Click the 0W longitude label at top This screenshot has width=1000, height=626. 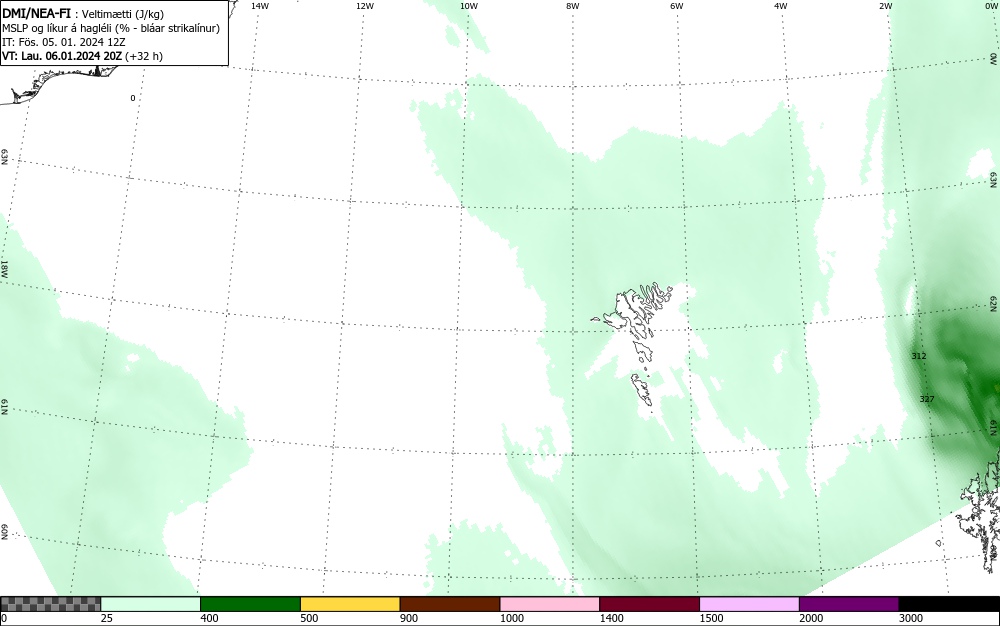pos(990,6)
